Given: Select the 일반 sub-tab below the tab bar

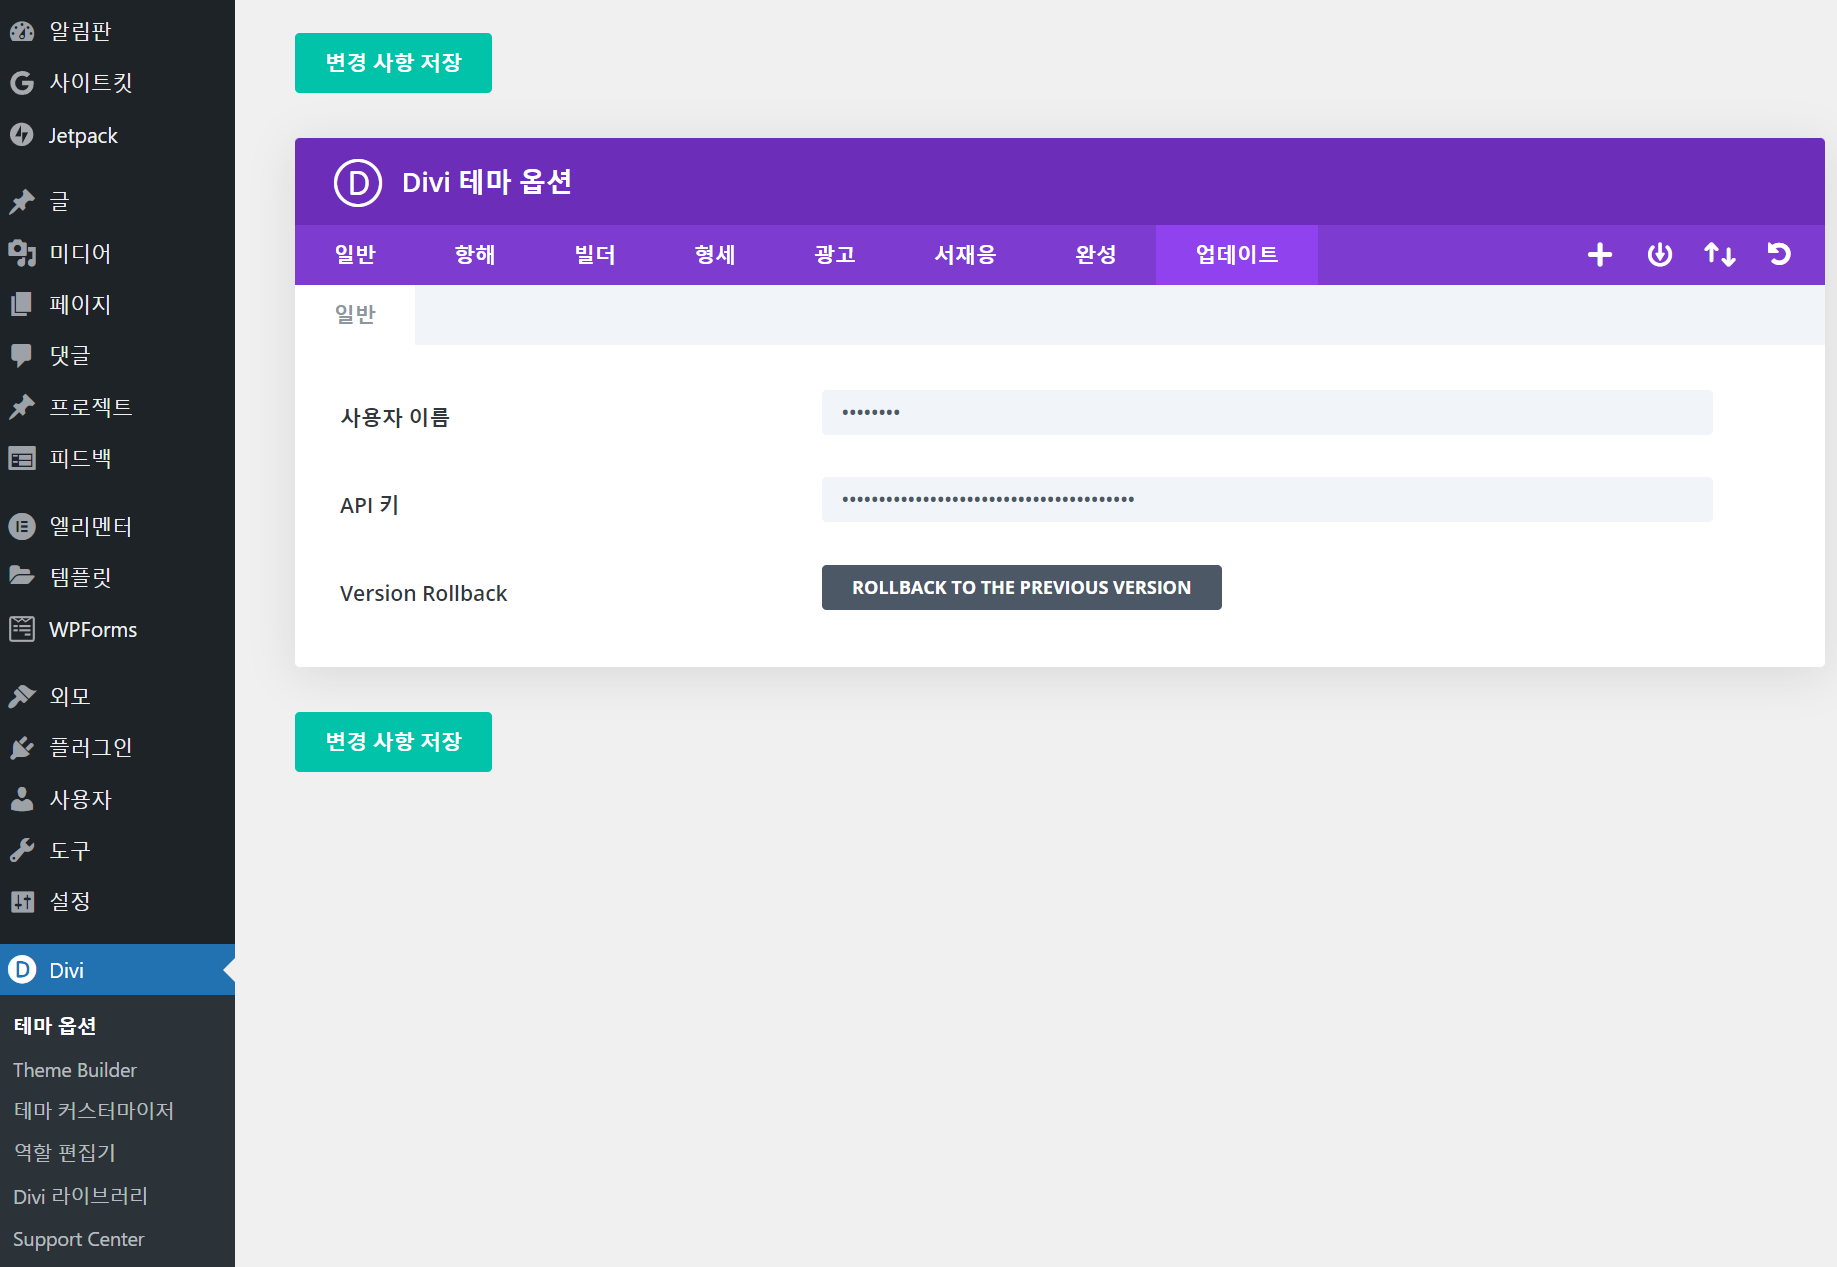Looking at the screenshot, I should click(355, 315).
